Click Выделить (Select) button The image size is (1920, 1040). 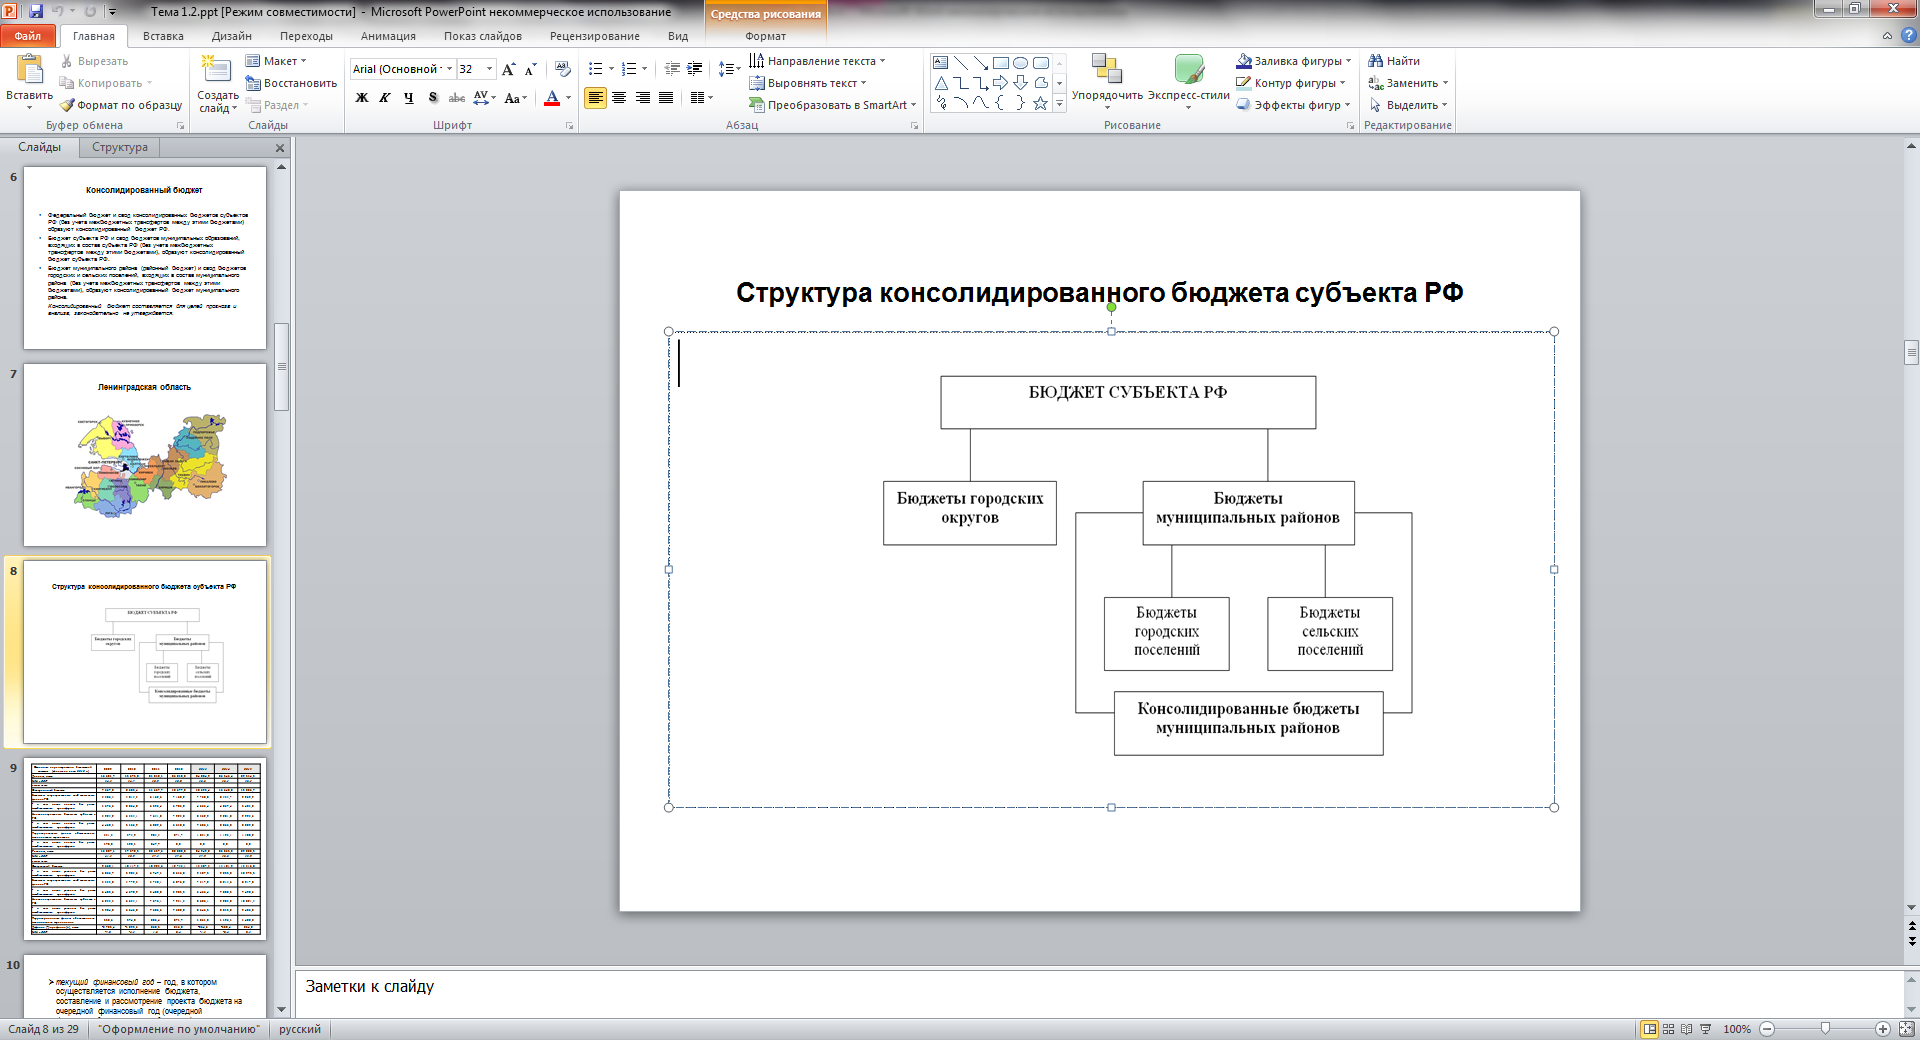(1408, 105)
